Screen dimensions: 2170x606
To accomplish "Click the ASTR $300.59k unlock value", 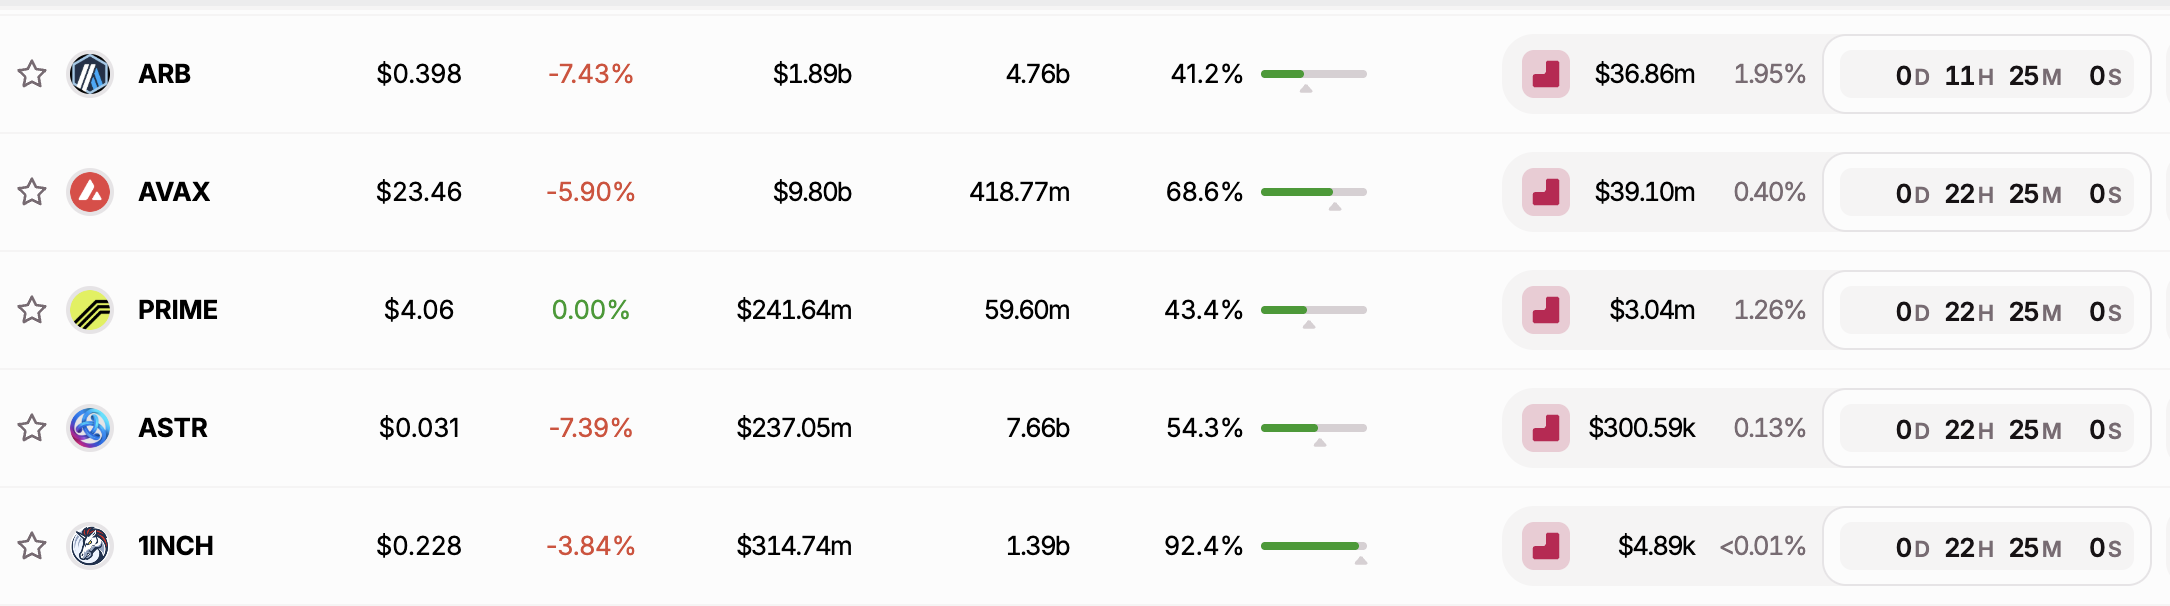I will pyautogui.click(x=1642, y=428).
